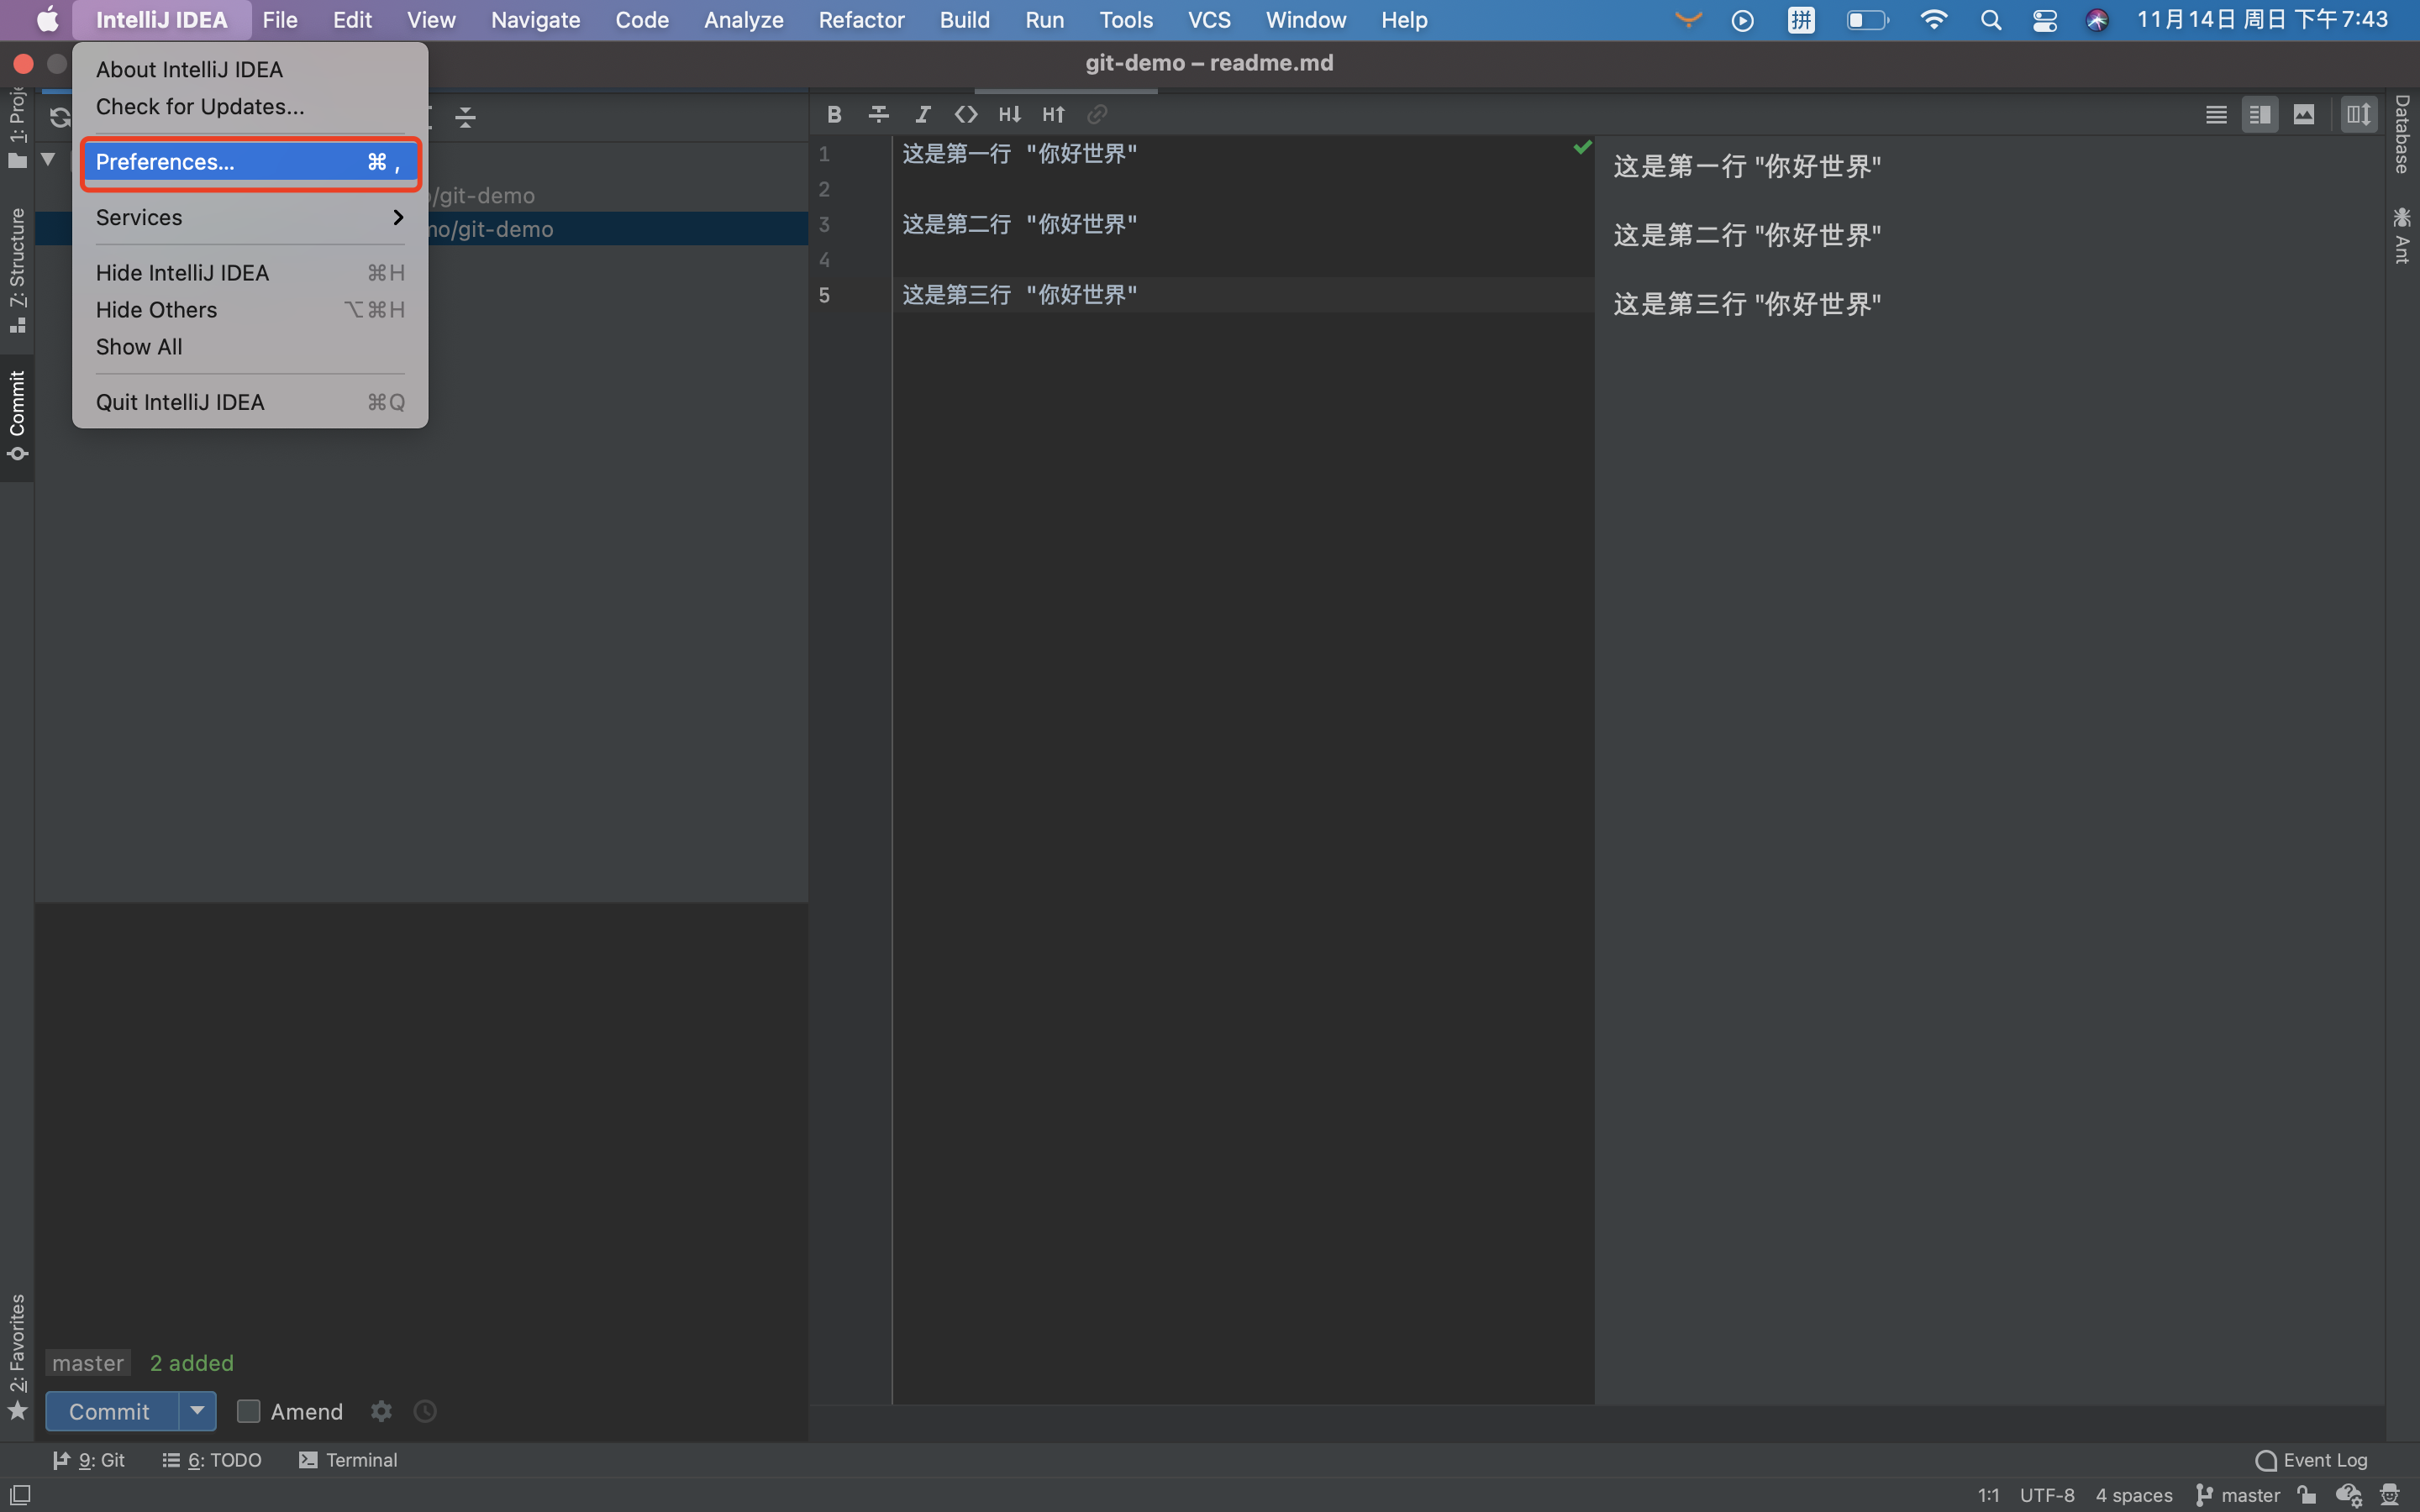Switch to preview-only view mode
The image size is (2420, 1512).
[x=2304, y=115]
